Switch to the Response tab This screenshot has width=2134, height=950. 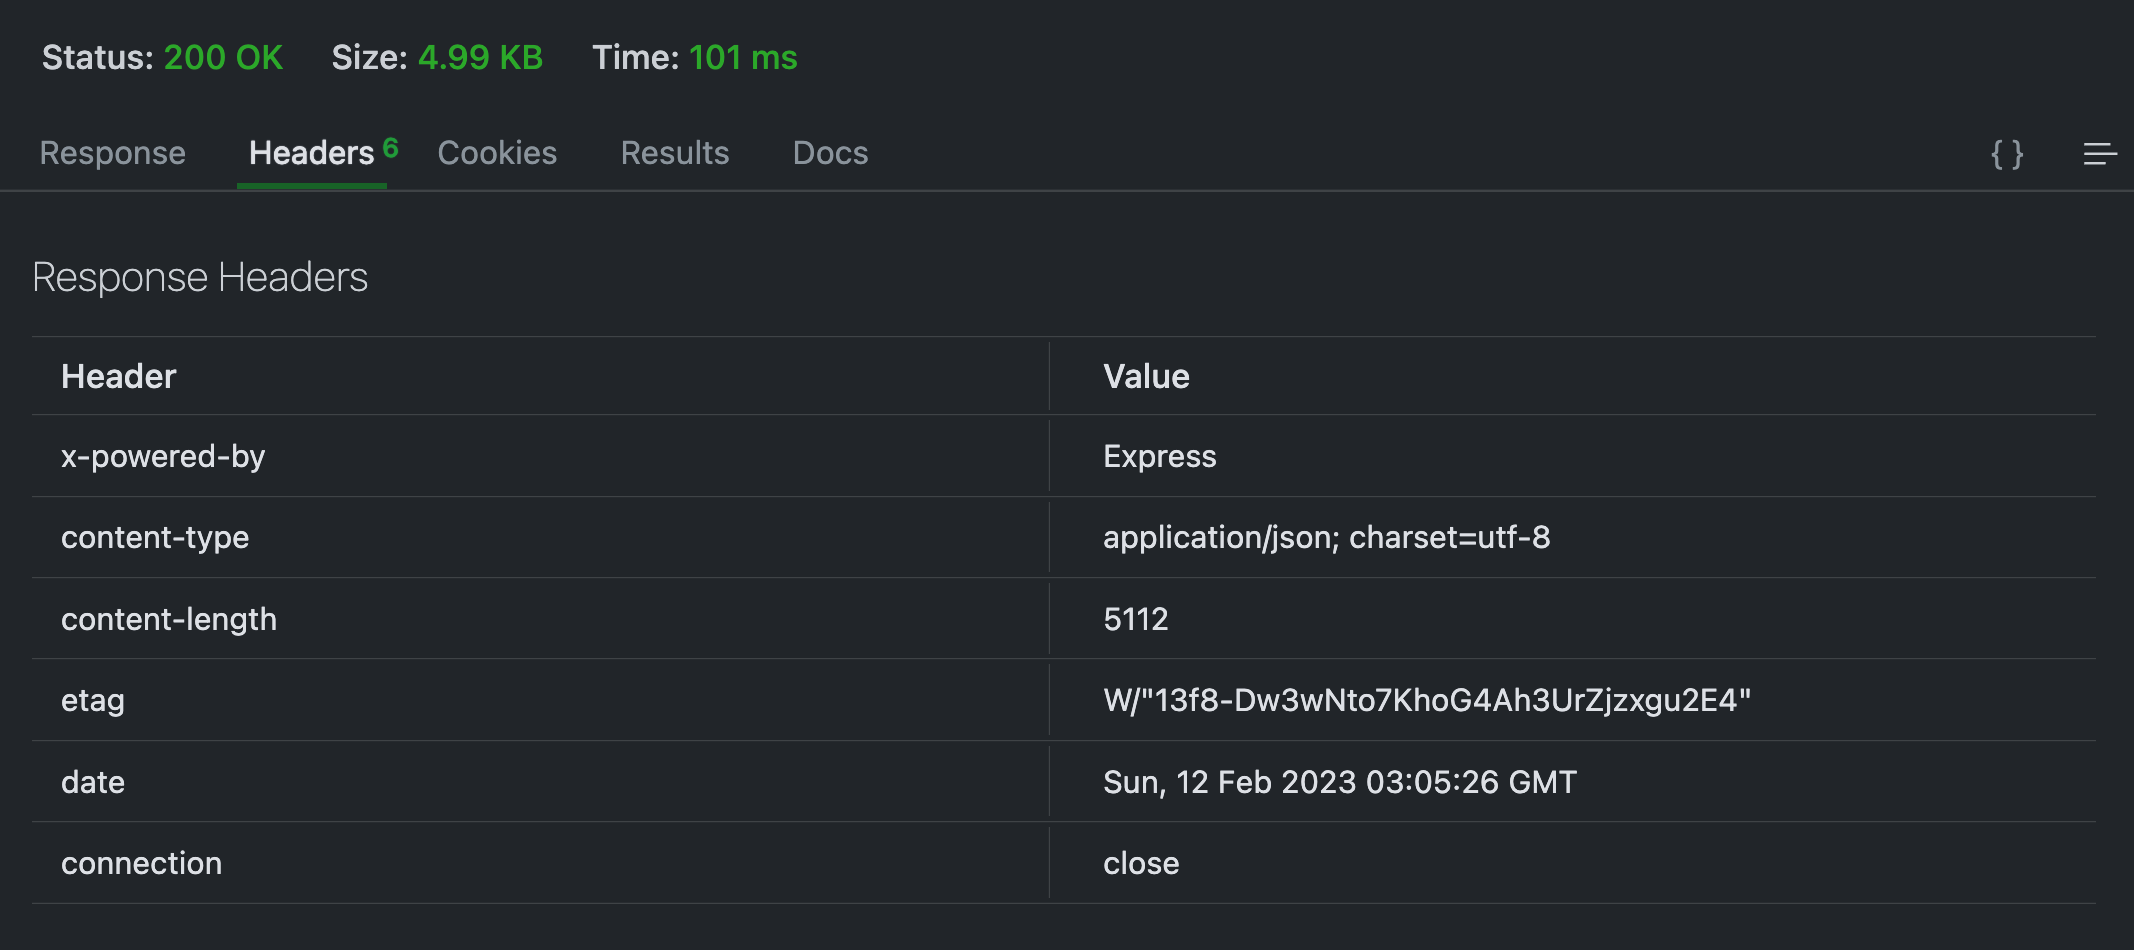(112, 153)
